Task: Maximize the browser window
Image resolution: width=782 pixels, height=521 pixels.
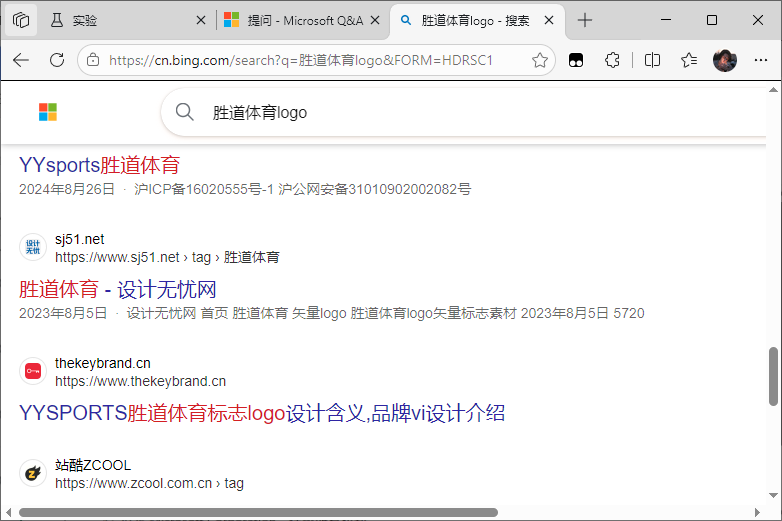Action: [712, 20]
